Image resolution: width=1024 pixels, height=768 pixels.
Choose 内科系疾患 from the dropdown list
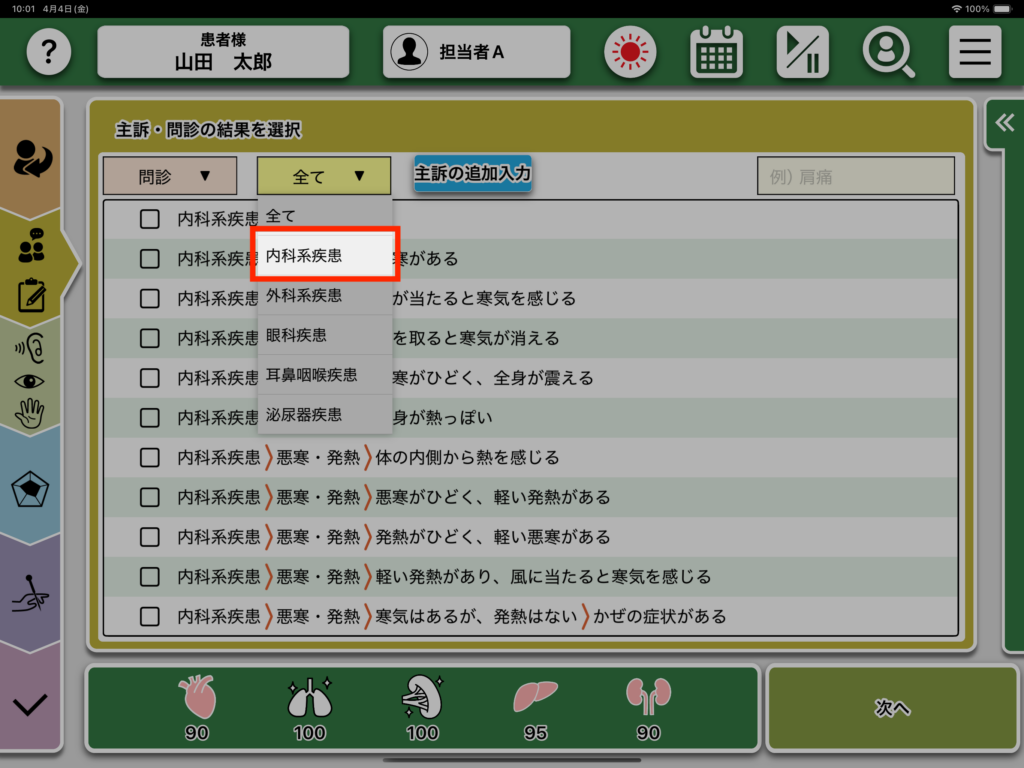tap(326, 255)
